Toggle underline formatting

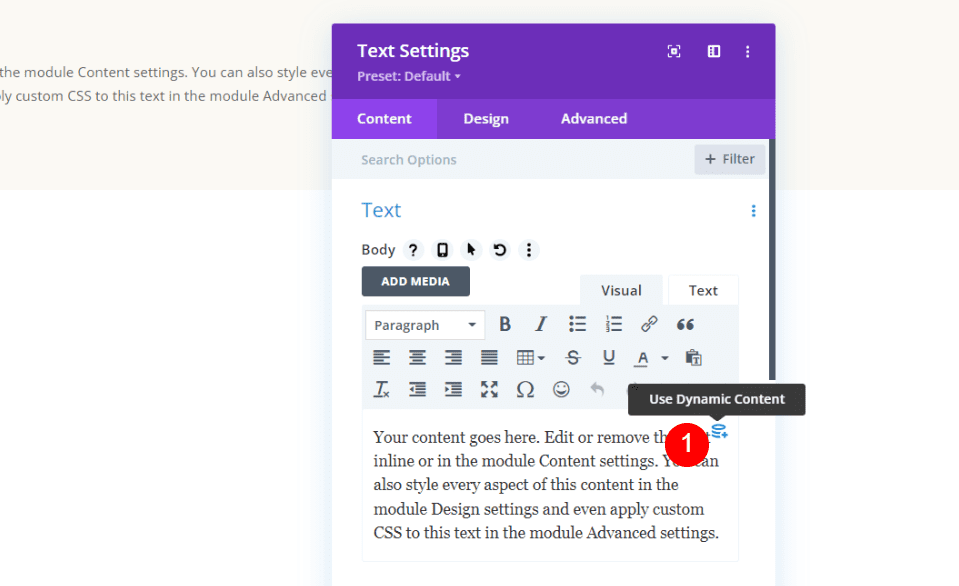609,357
